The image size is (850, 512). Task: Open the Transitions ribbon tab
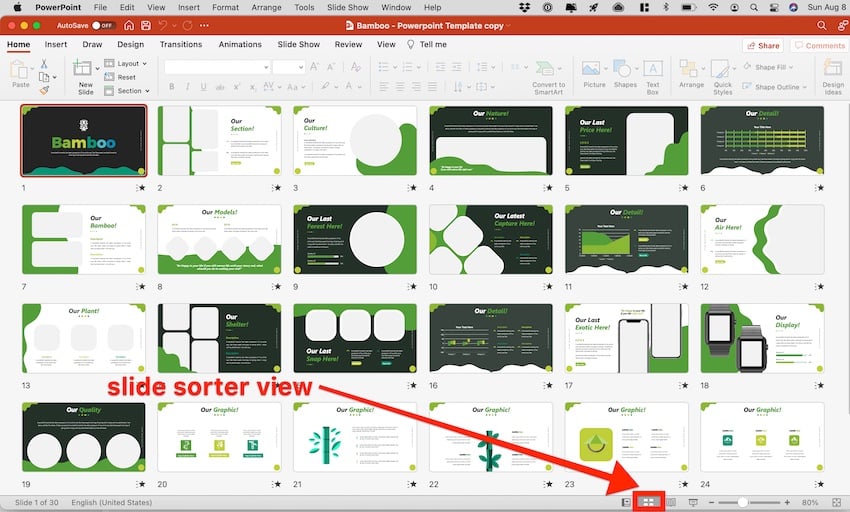point(181,44)
